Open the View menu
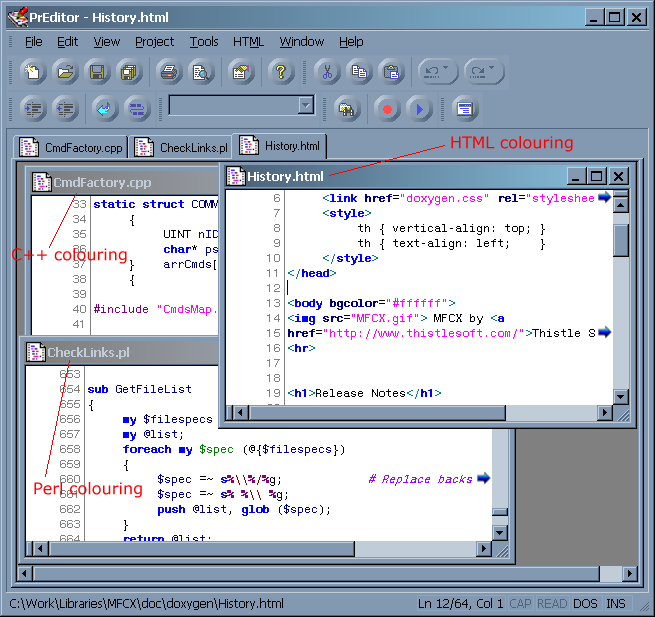The image size is (655, 617). click(107, 42)
